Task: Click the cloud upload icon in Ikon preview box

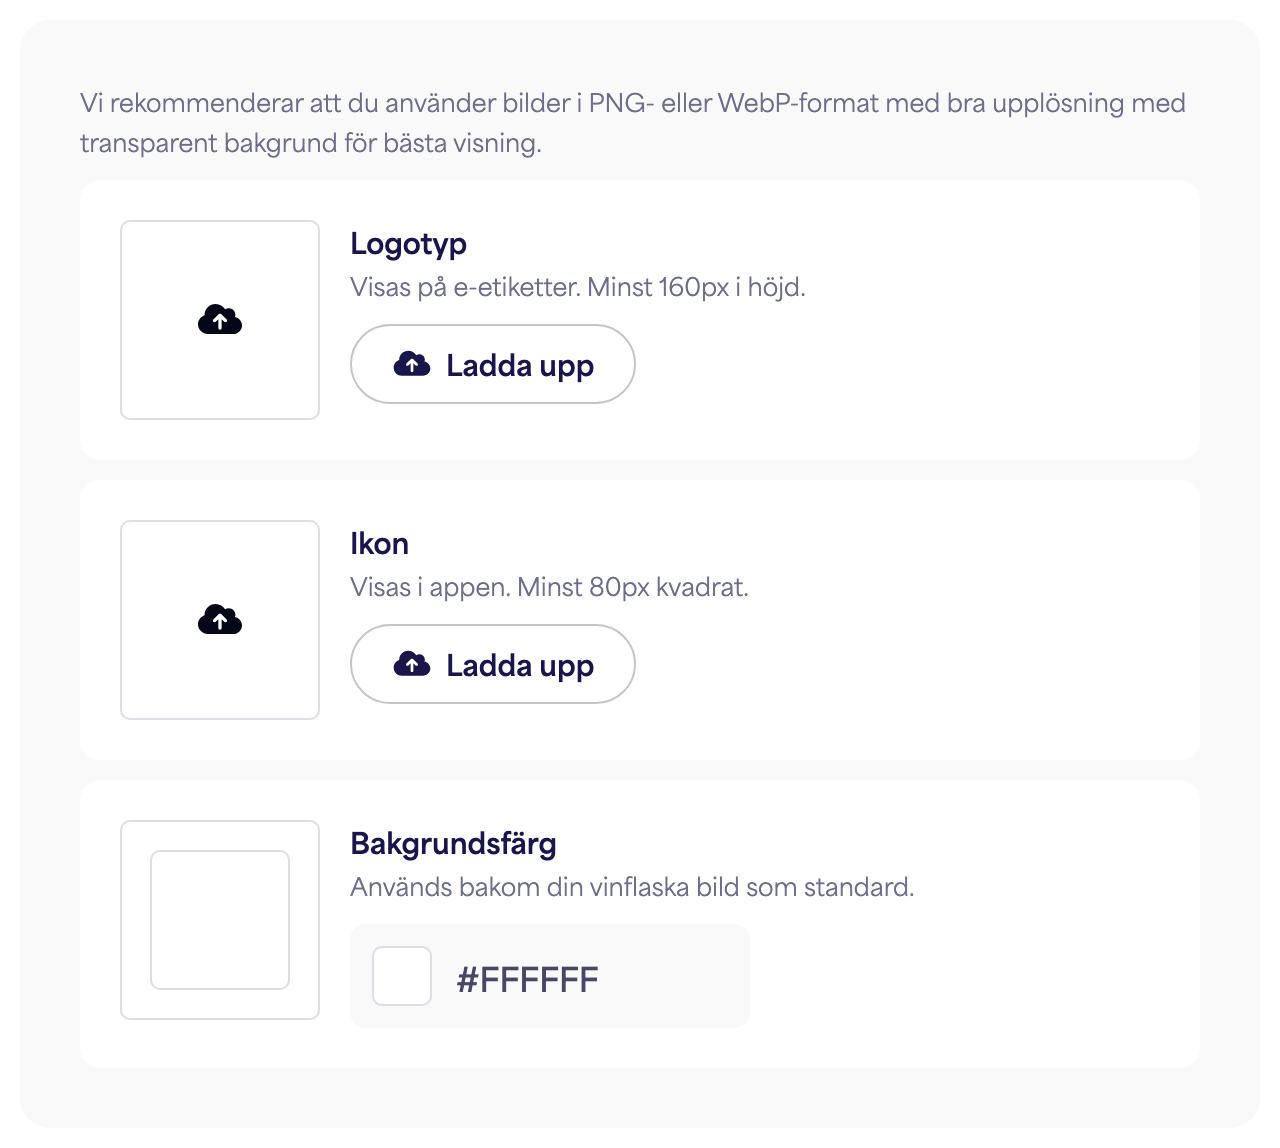Action: click(x=220, y=620)
